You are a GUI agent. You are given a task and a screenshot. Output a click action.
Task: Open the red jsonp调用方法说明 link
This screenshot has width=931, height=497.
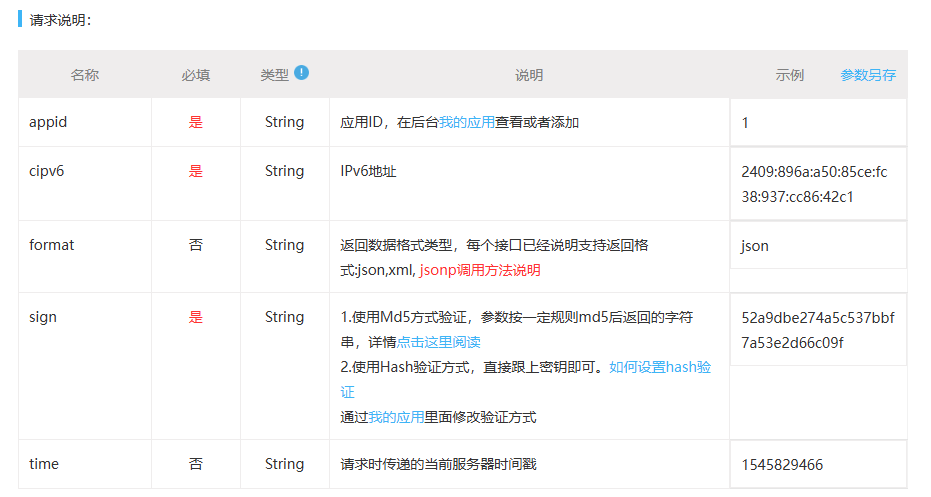pyautogui.click(x=480, y=270)
